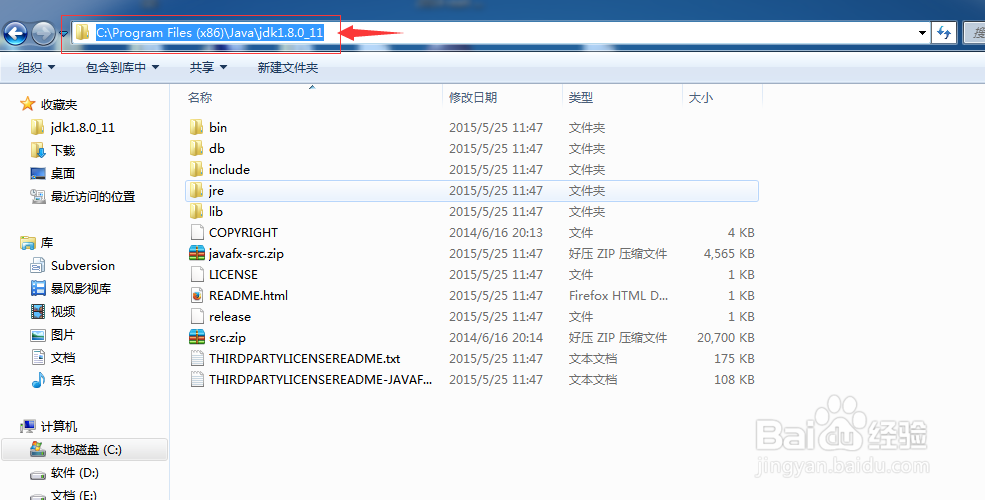Select the javafx-src.zip archive icon
This screenshot has width=985, height=500.
click(197, 254)
